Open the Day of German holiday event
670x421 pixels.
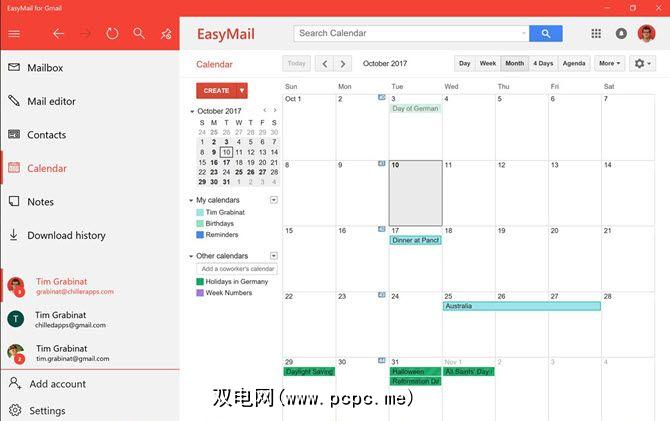pyautogui.click(x=415, y=109)
